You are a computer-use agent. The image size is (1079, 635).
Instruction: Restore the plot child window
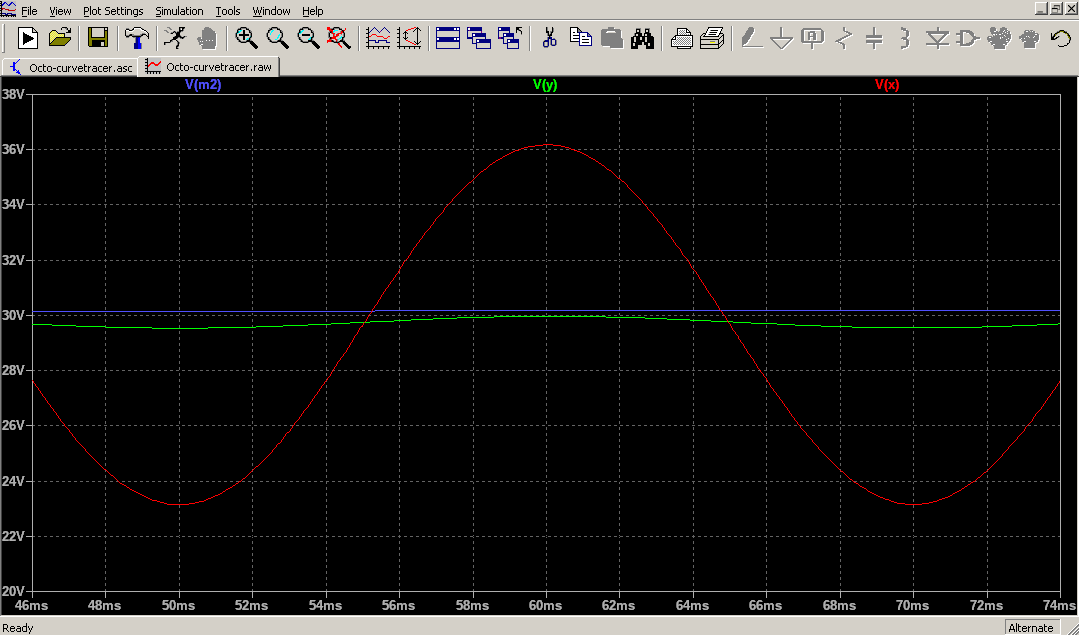[1055, 9]
